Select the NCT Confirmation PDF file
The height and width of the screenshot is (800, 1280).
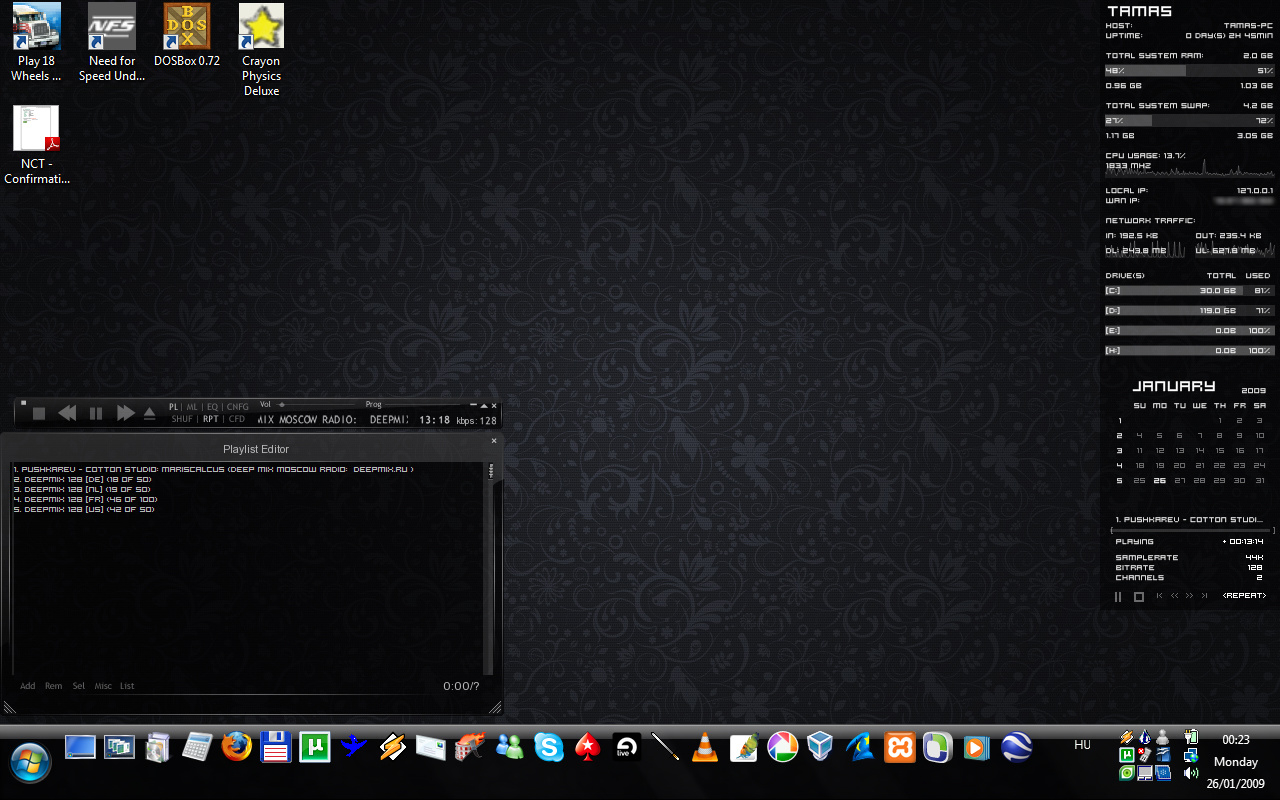tap(36, 145)
